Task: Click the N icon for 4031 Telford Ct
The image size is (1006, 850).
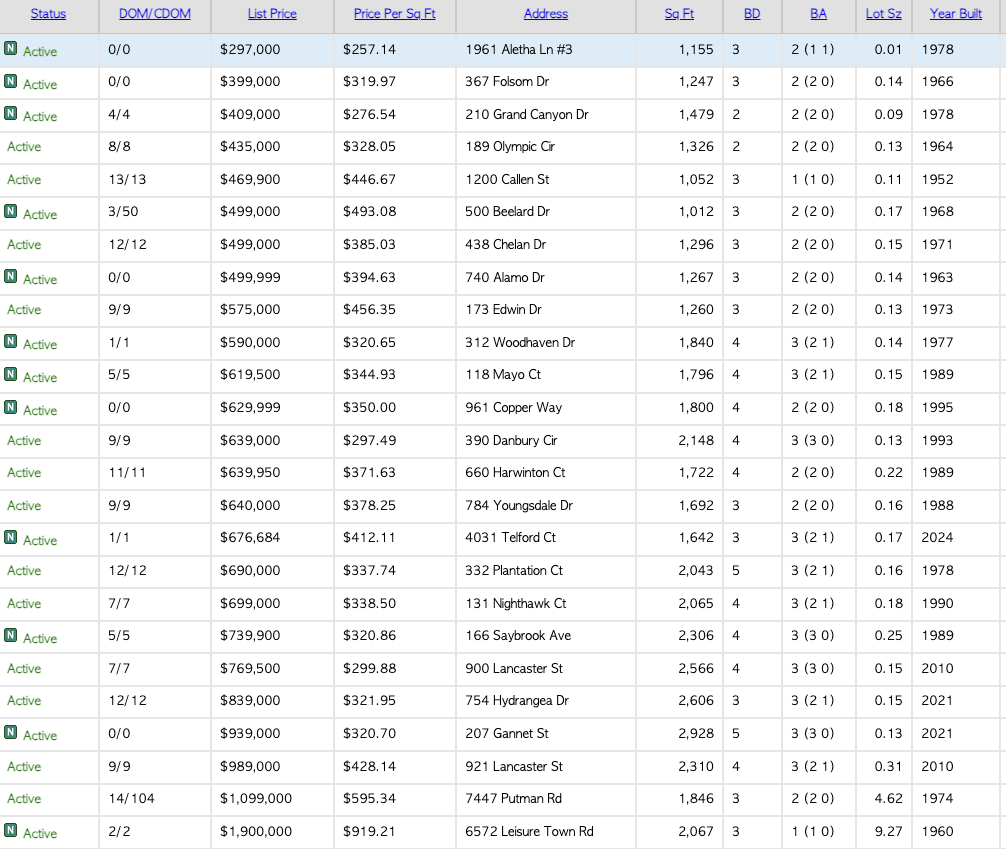Action: (10, 537)
